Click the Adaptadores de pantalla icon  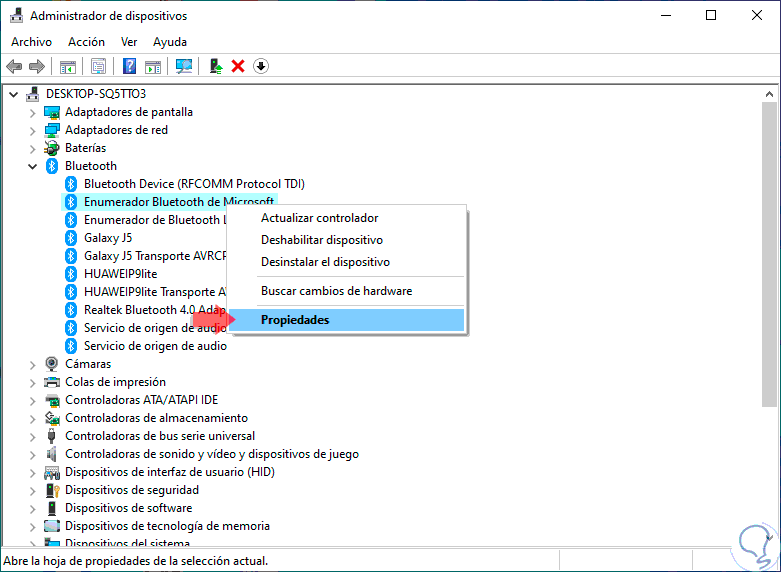52,112
